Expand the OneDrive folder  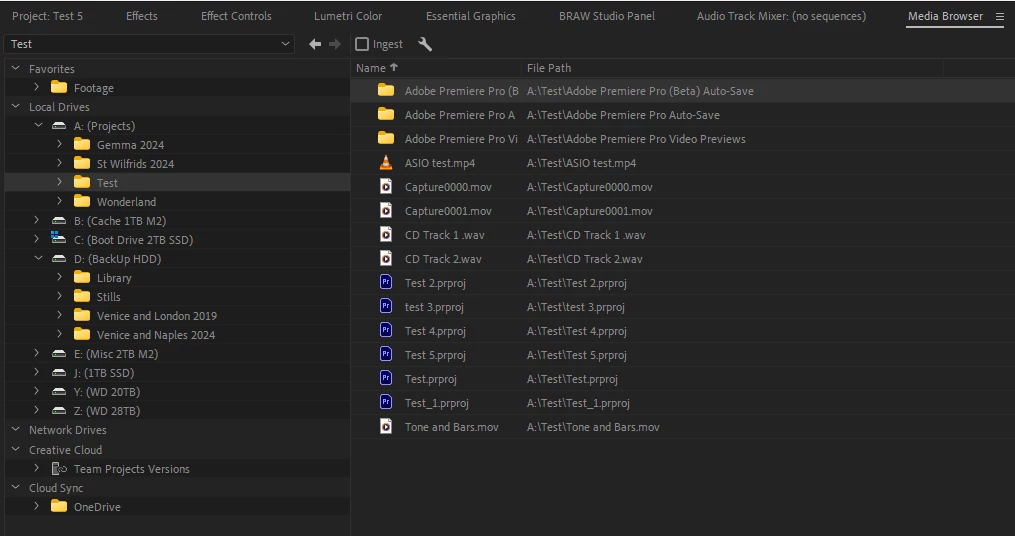[x=37, y=506]
